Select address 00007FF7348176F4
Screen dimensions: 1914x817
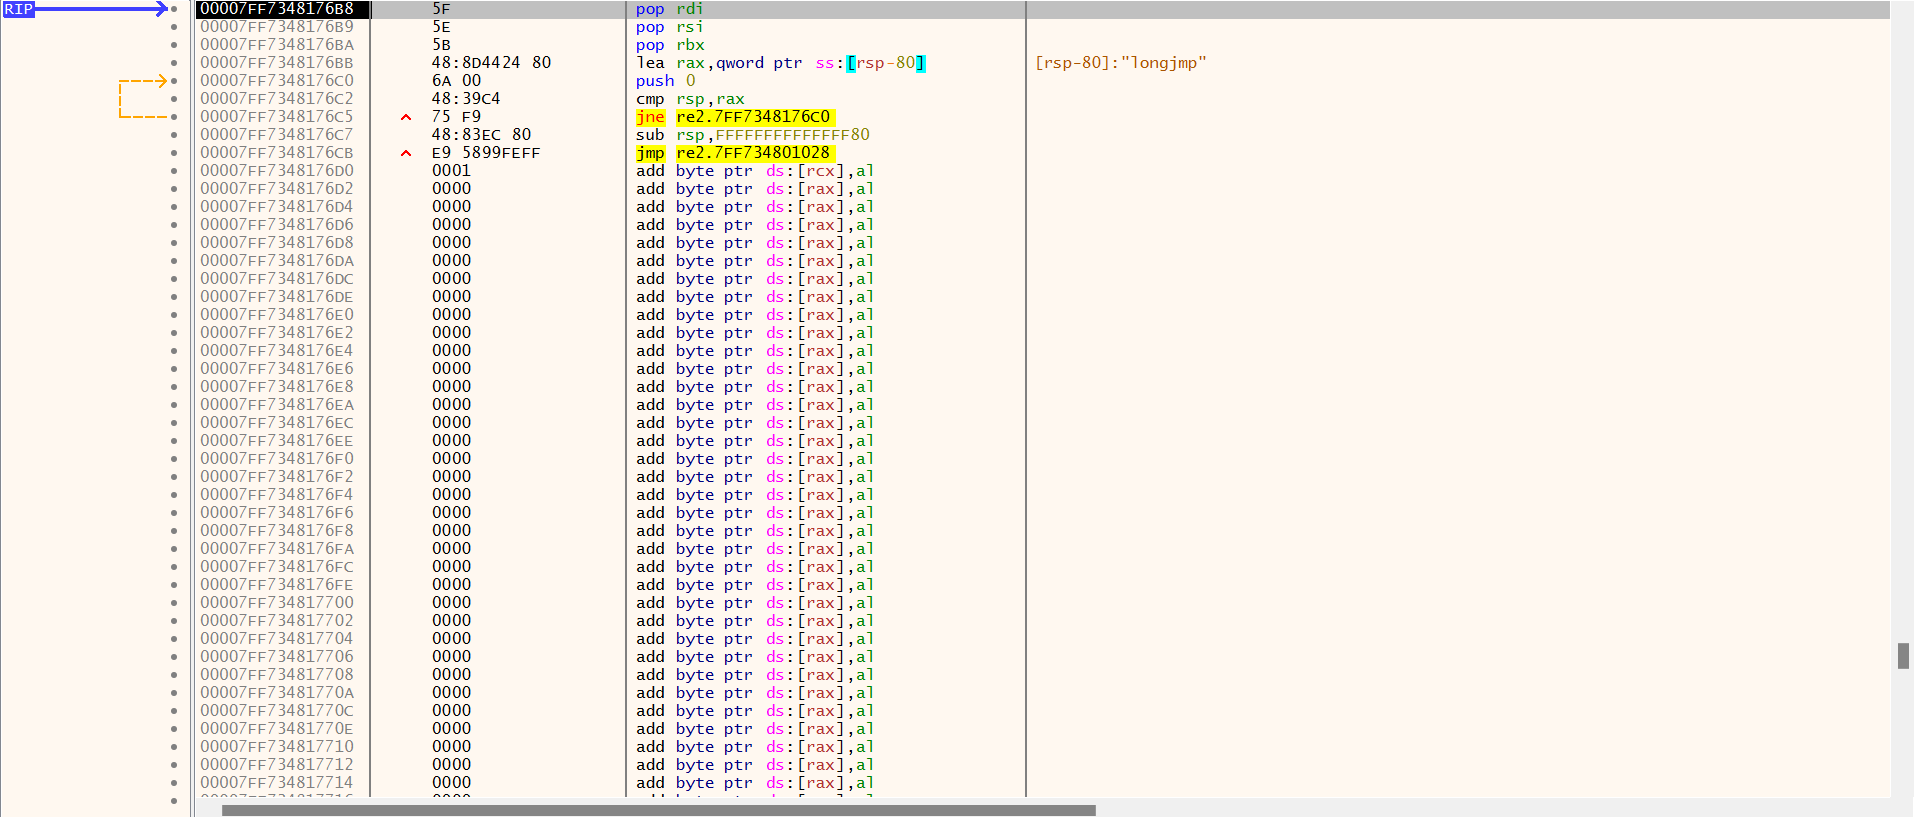coord(277,495)
